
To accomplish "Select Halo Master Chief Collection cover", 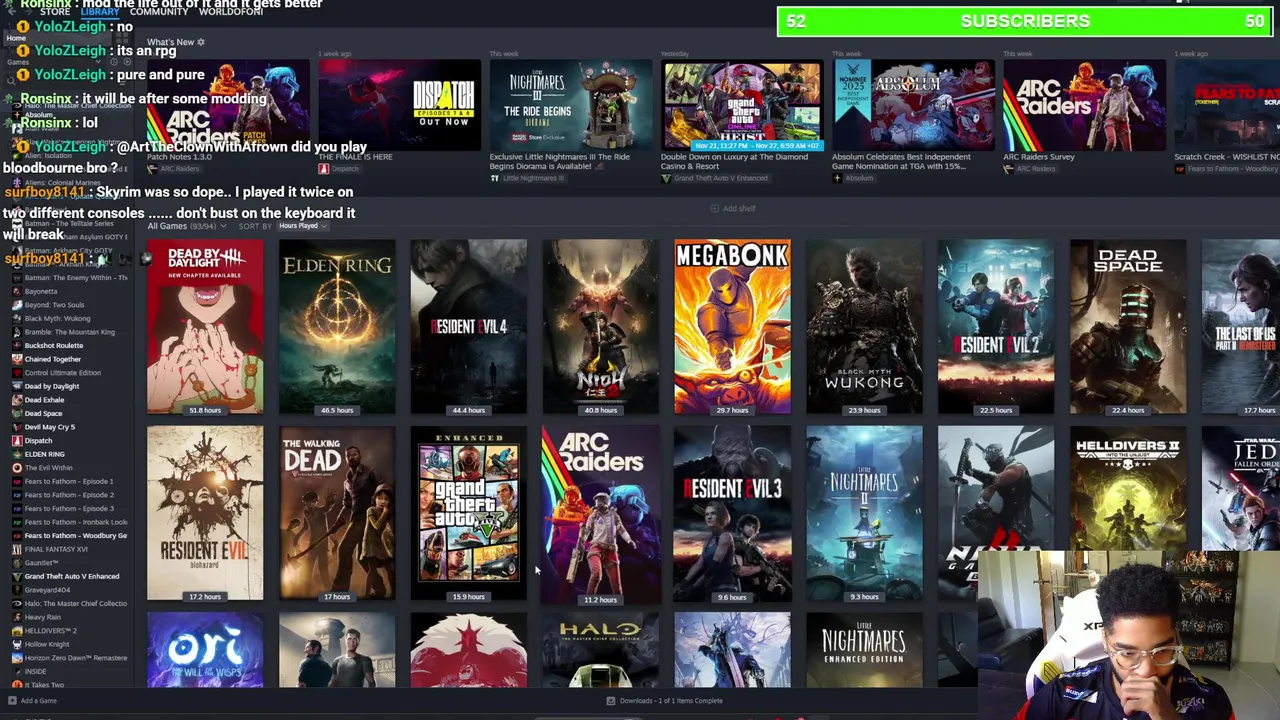I will 600,650.
